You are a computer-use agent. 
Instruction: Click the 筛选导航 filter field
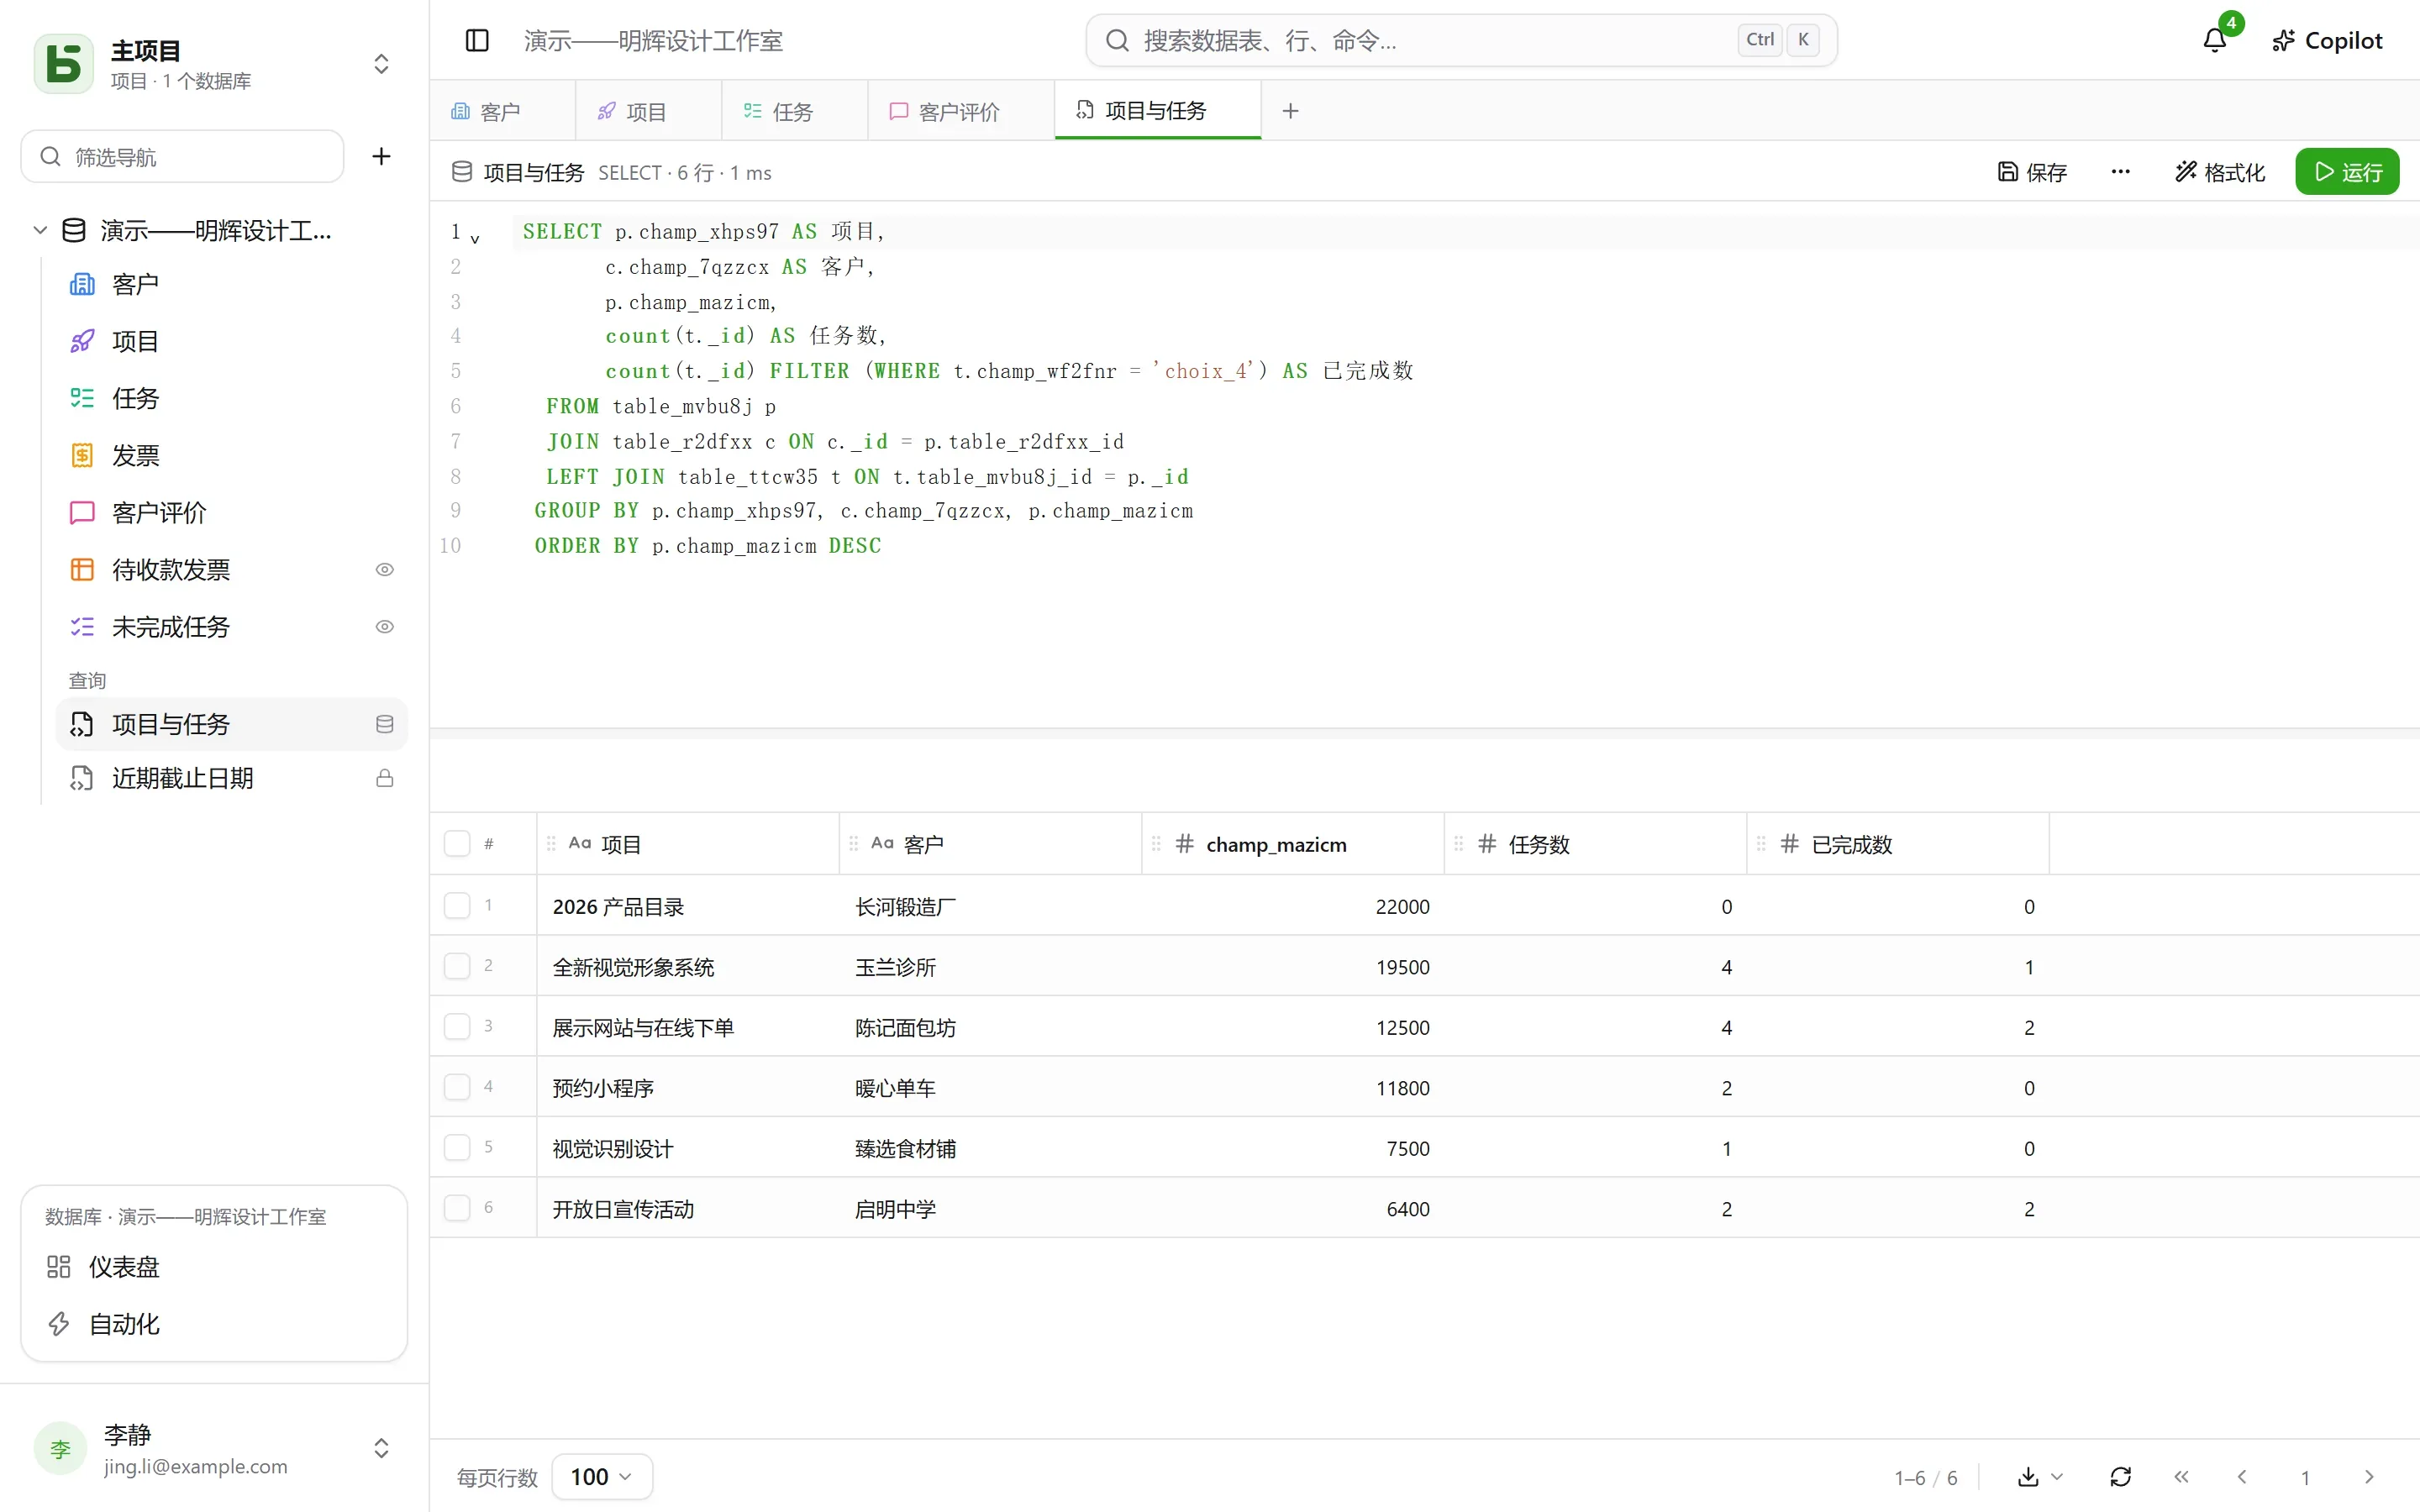(182, 156)
